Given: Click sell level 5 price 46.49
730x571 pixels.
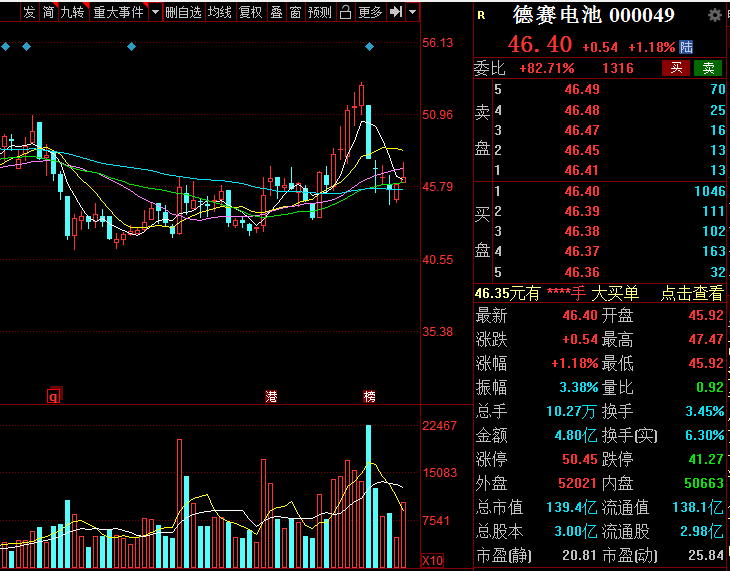Looking at the screenshot, I should click(582, 89).
